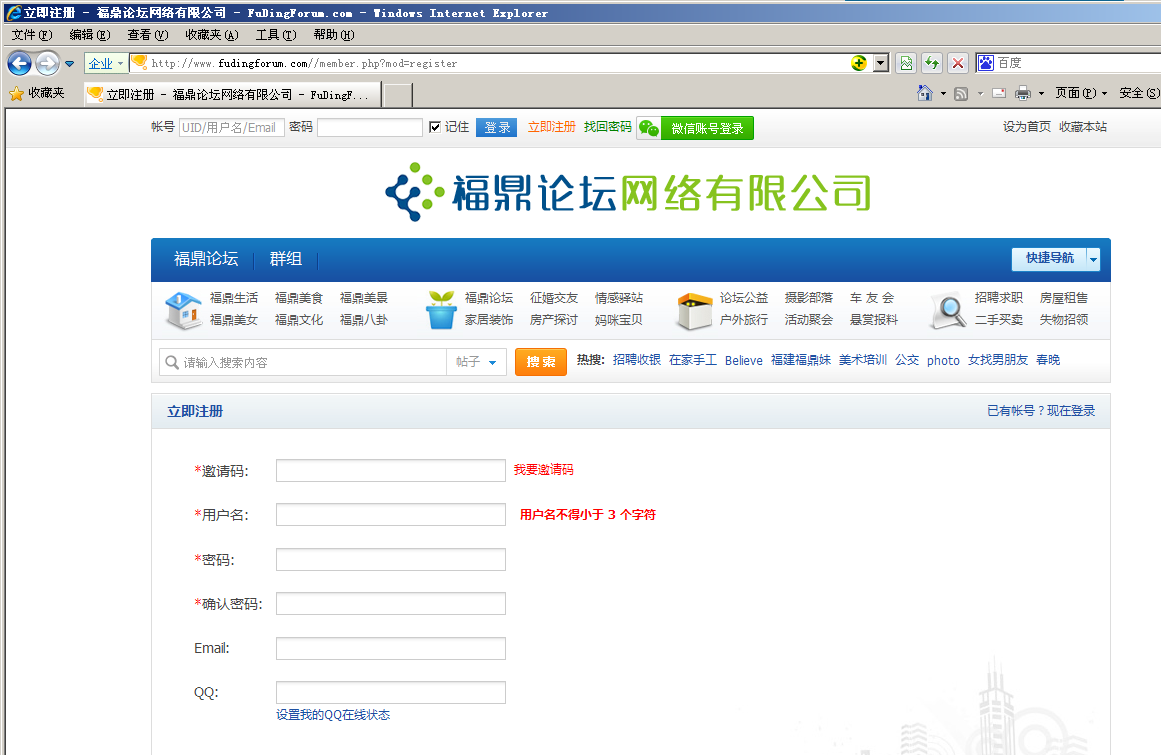
Task: Click the Refresh page icon
Action: [932, 63]
